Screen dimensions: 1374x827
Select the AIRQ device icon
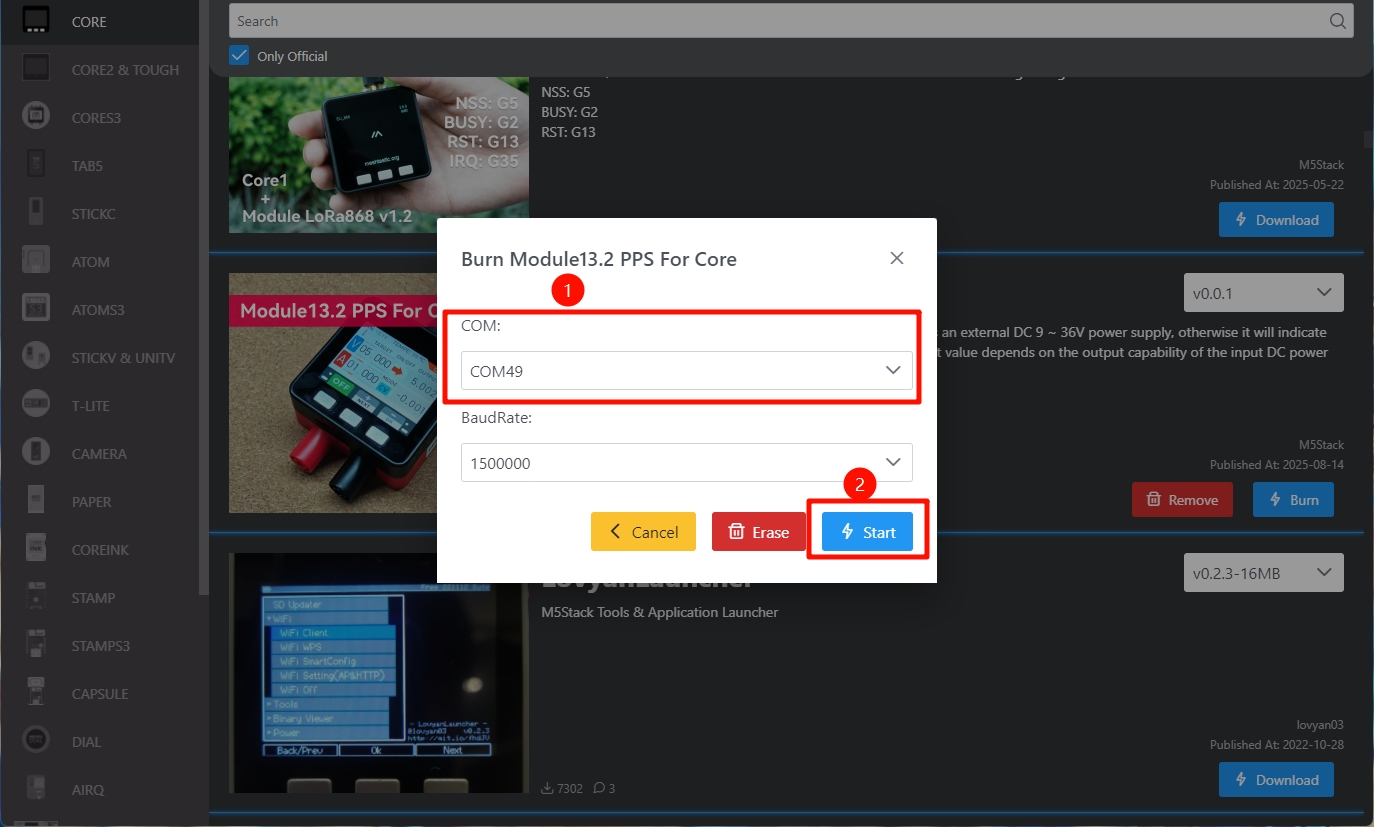36,789
